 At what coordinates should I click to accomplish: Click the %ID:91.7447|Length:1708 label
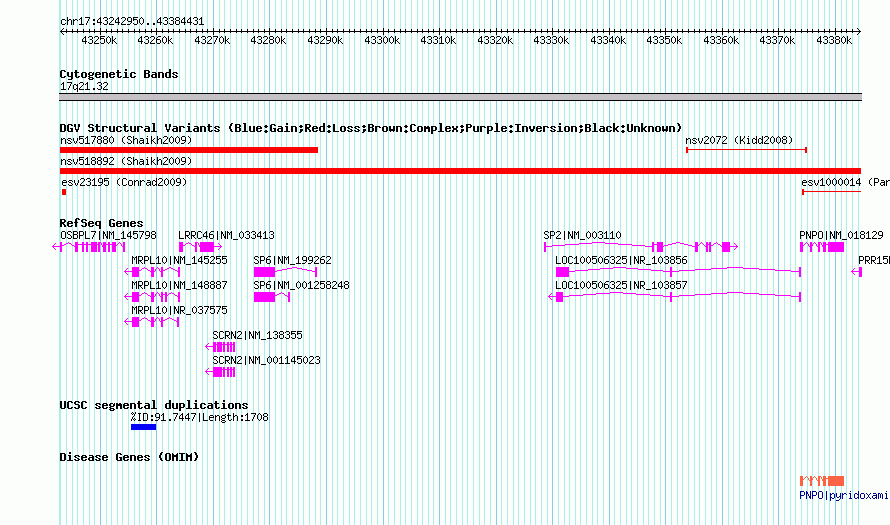tap(199, 417)
